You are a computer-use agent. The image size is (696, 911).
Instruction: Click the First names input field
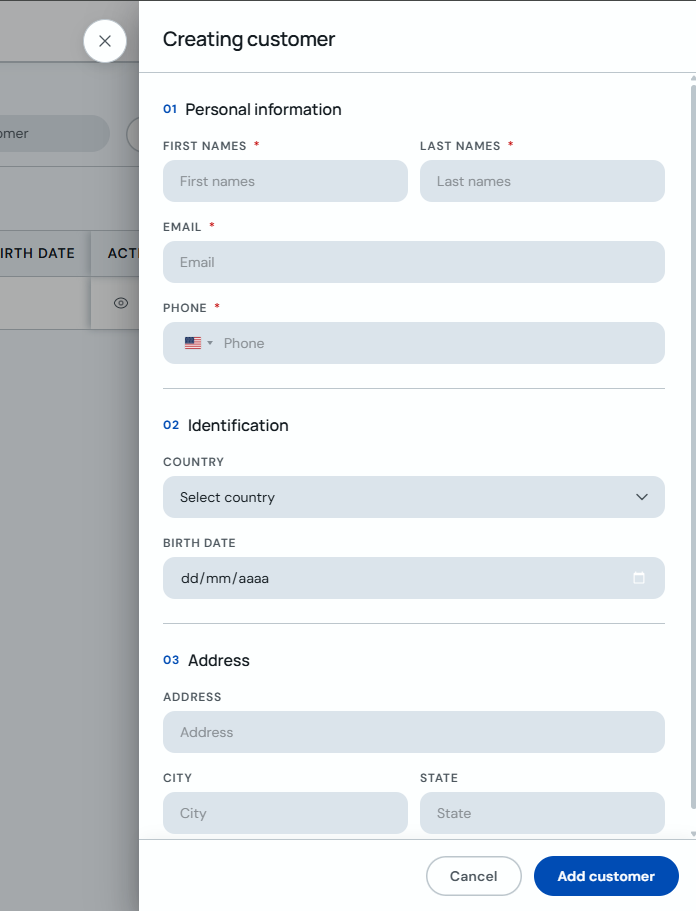[285, 181]
